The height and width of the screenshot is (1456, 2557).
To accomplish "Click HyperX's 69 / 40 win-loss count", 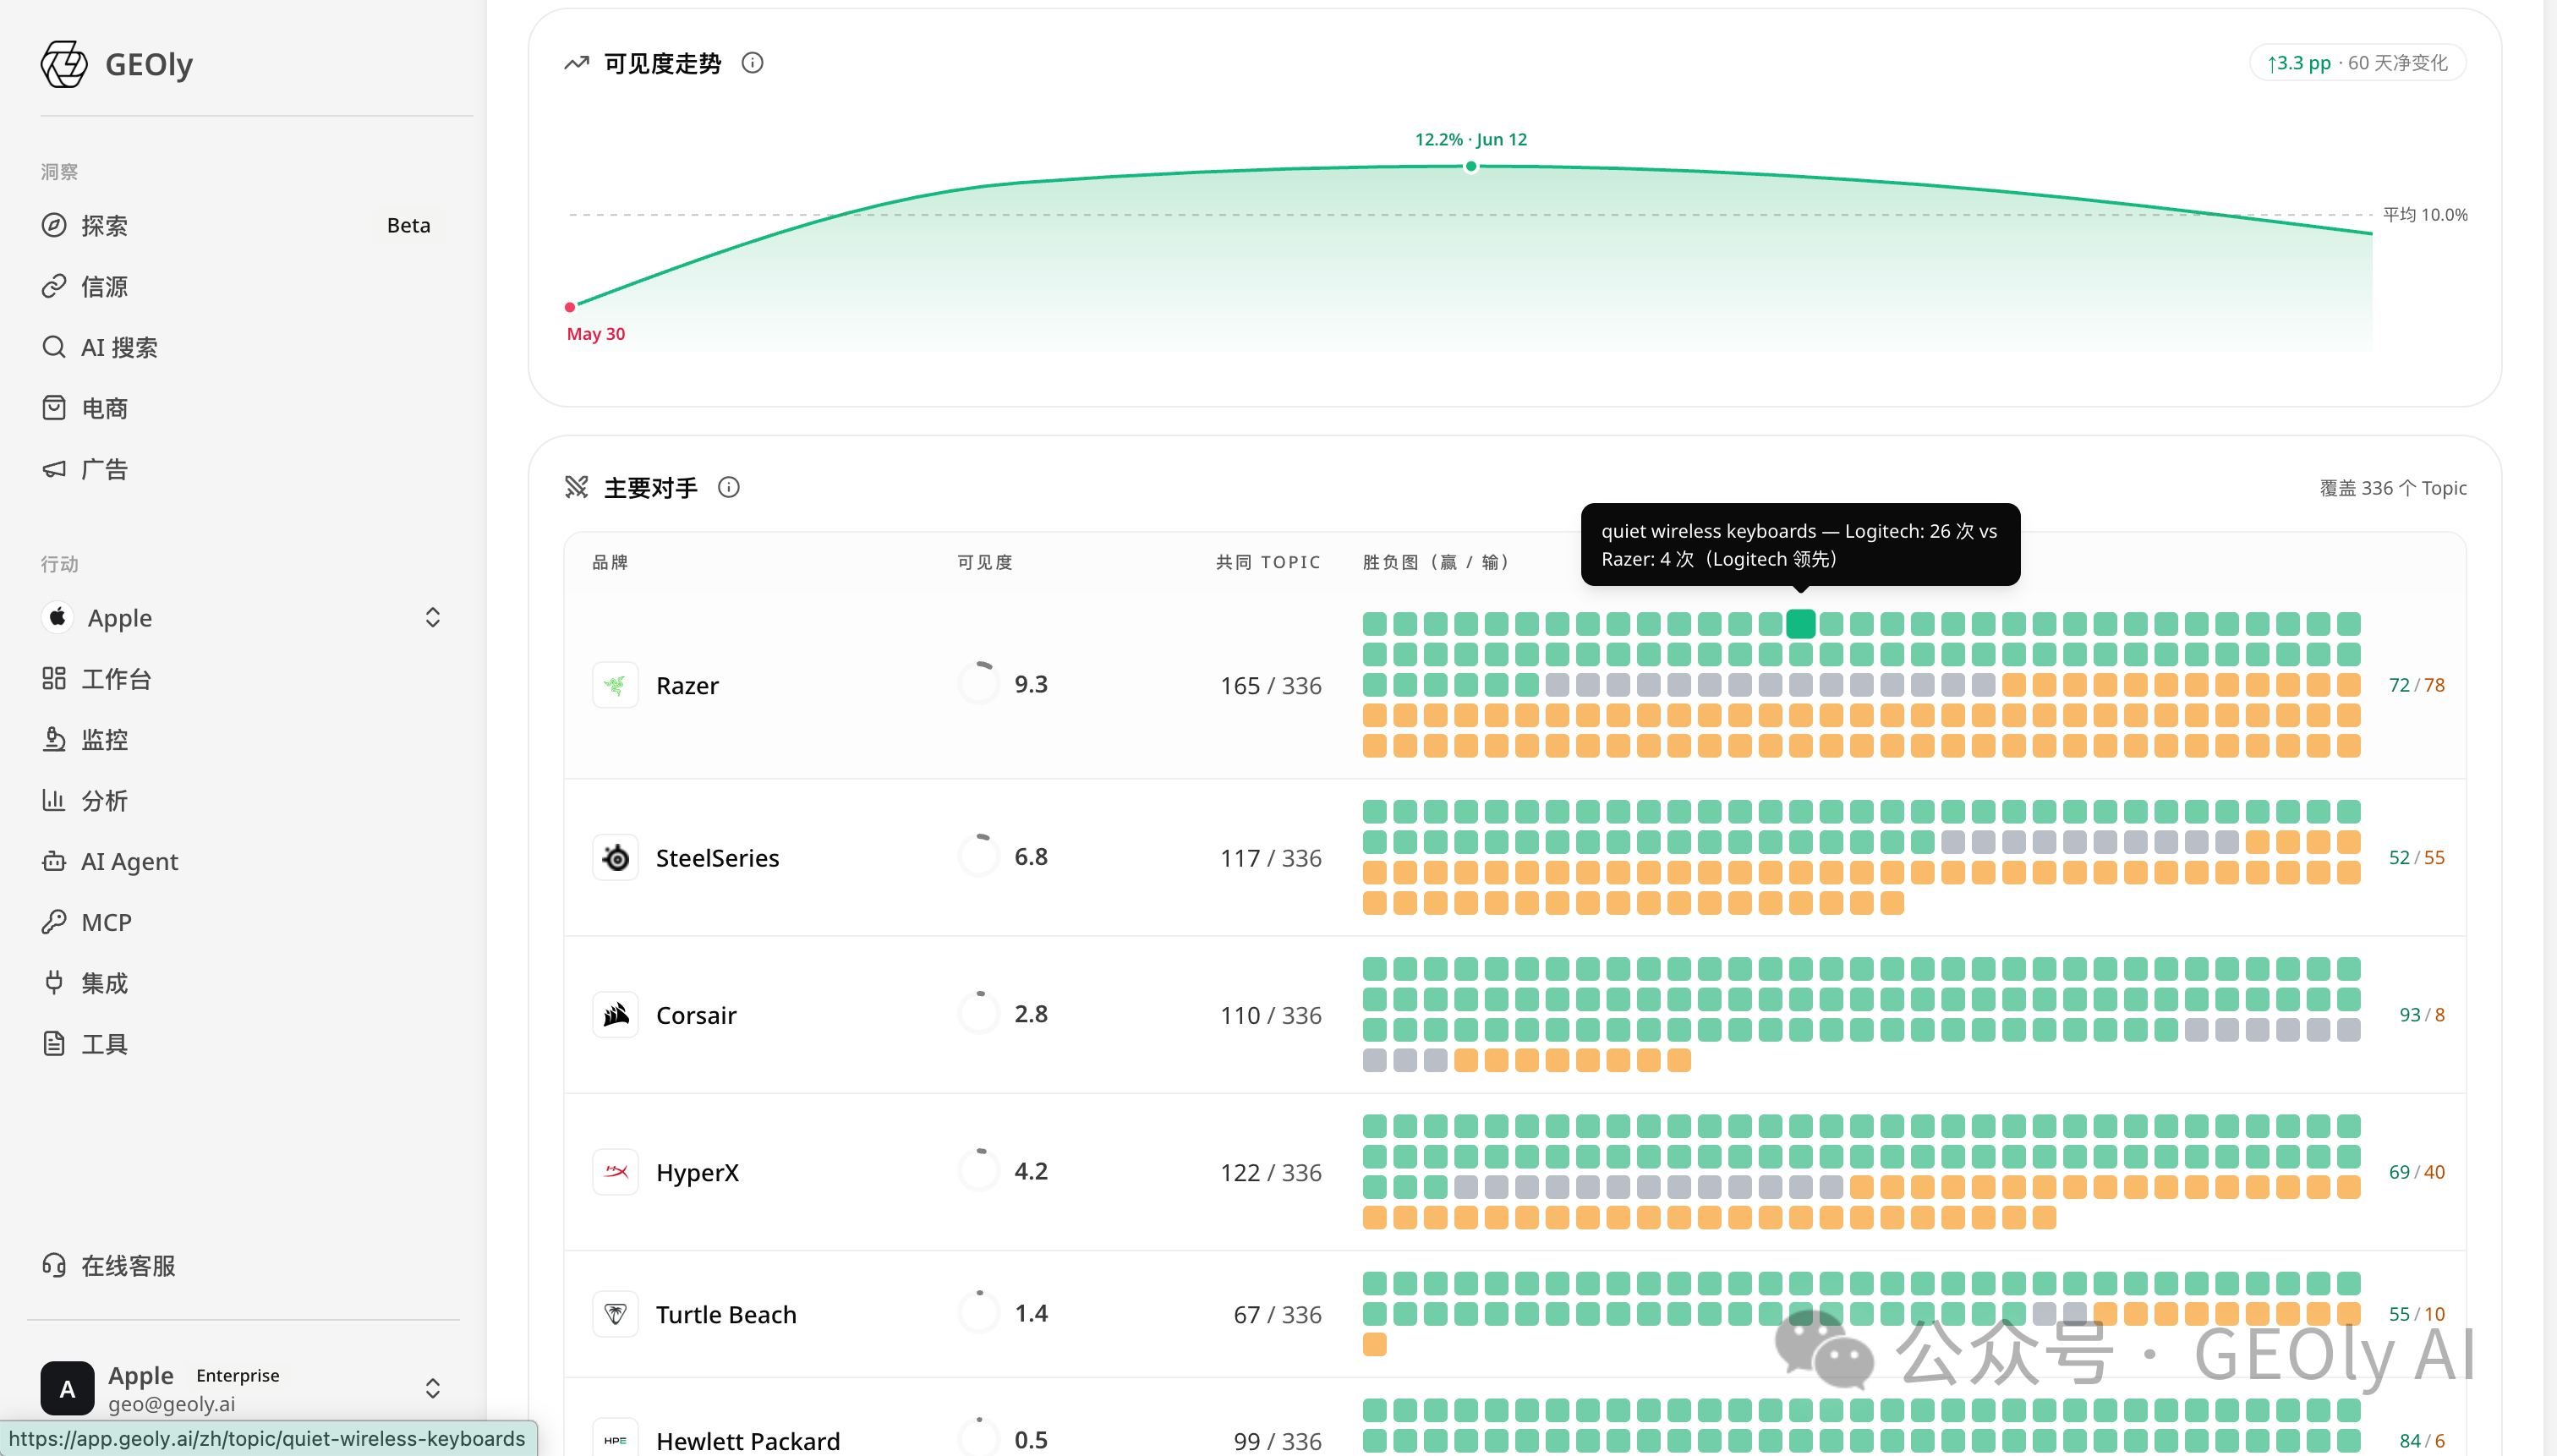I will (x=2416, y=1172).
